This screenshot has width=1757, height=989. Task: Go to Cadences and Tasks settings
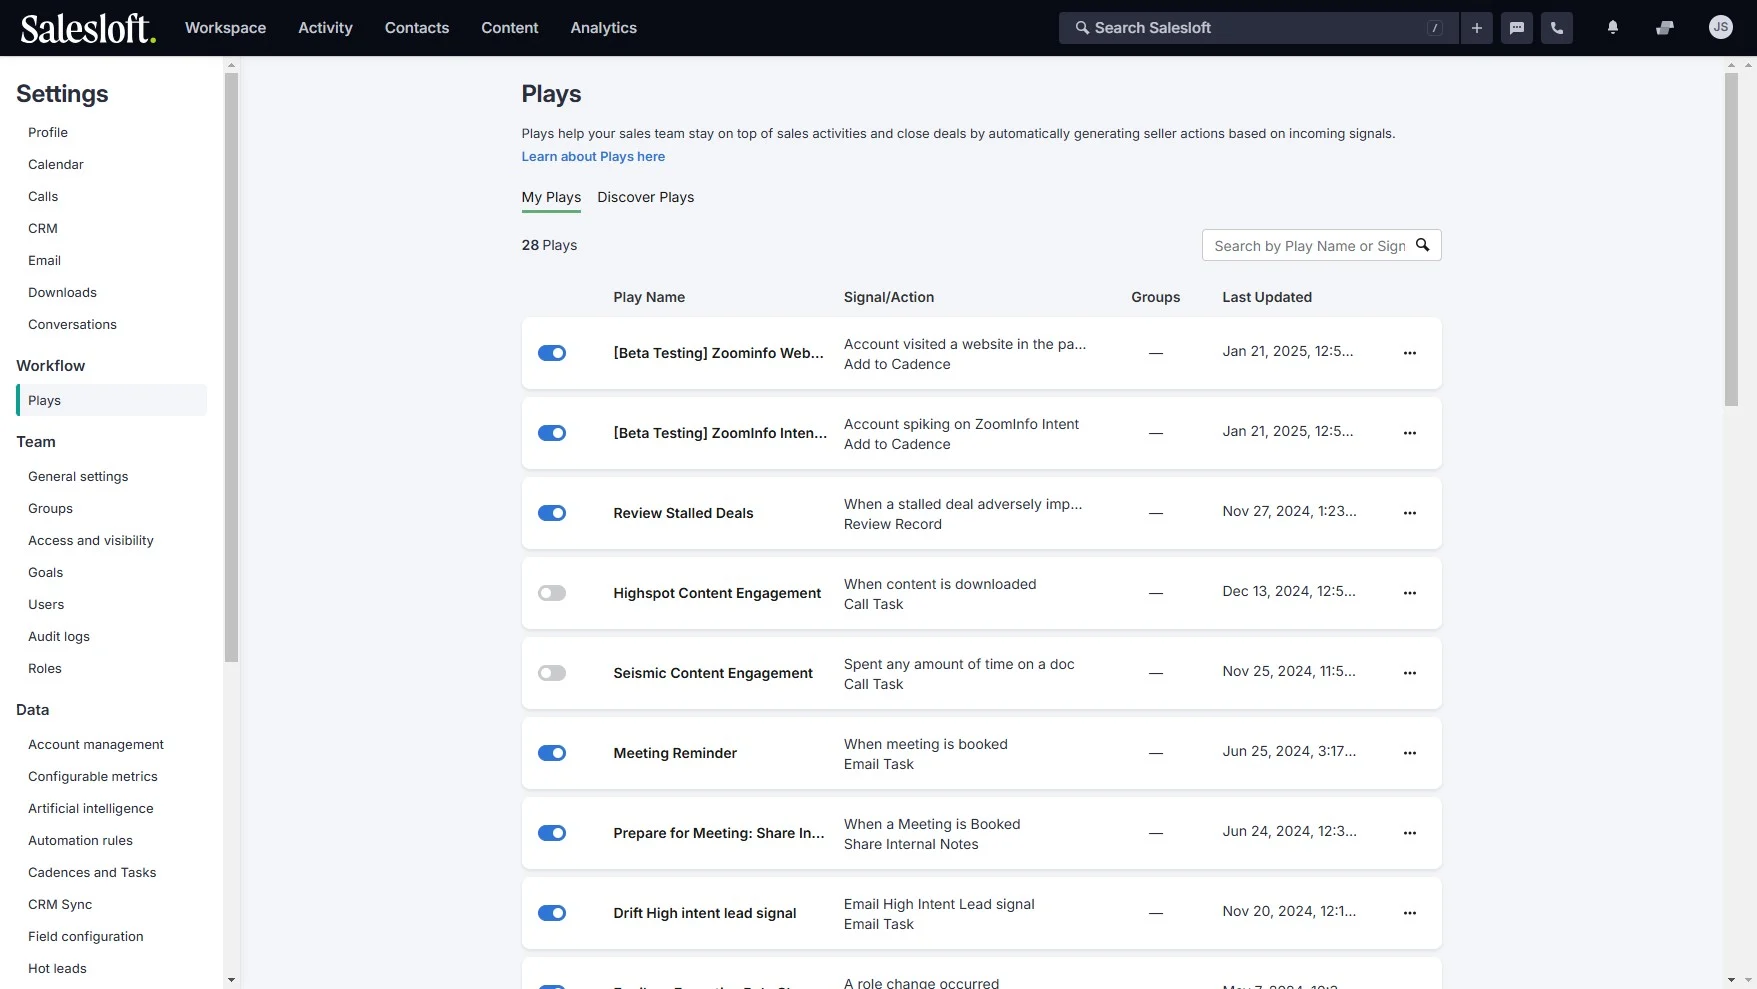(92, 872)
